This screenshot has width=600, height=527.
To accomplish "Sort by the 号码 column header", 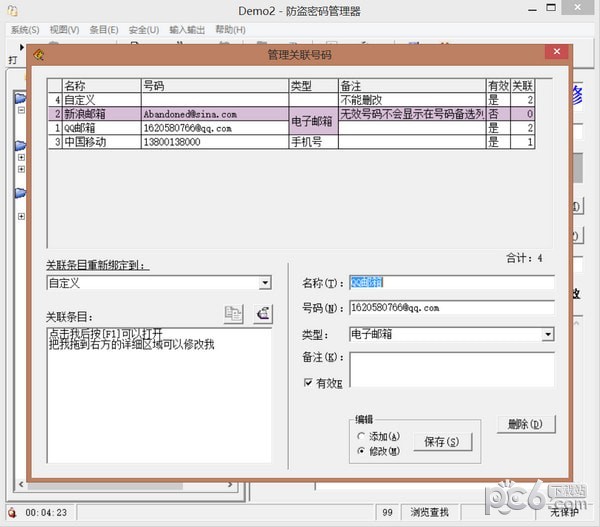I will tap(215, 86).
